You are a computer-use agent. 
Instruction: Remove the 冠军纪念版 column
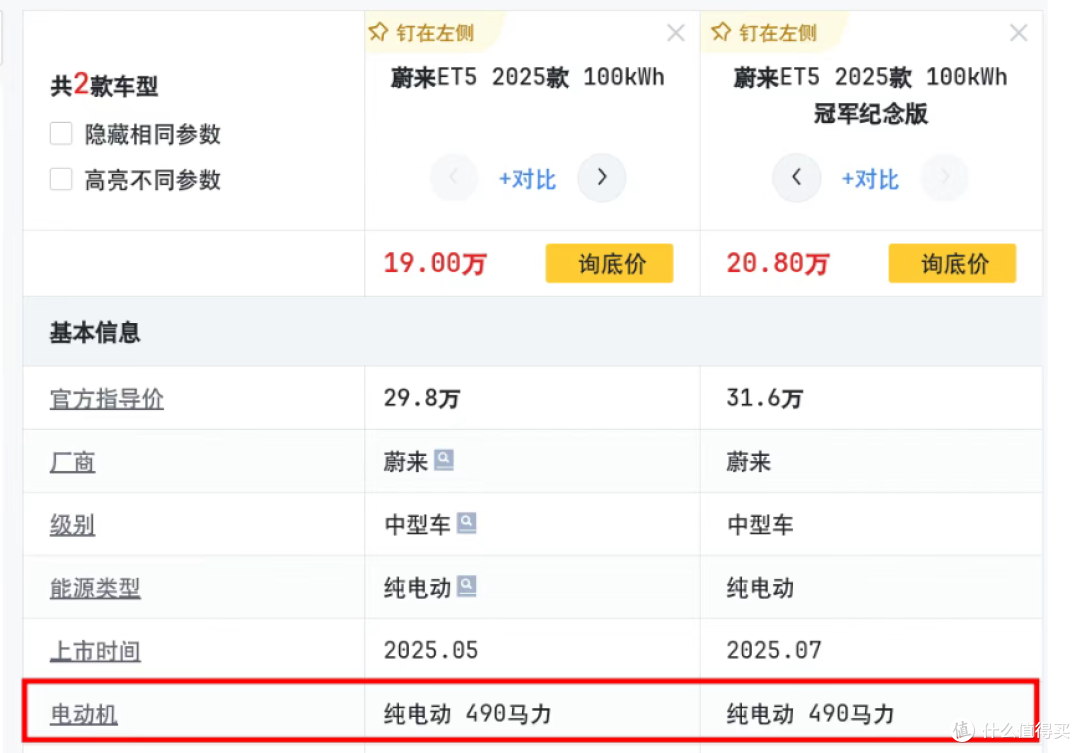(1018, 32)
